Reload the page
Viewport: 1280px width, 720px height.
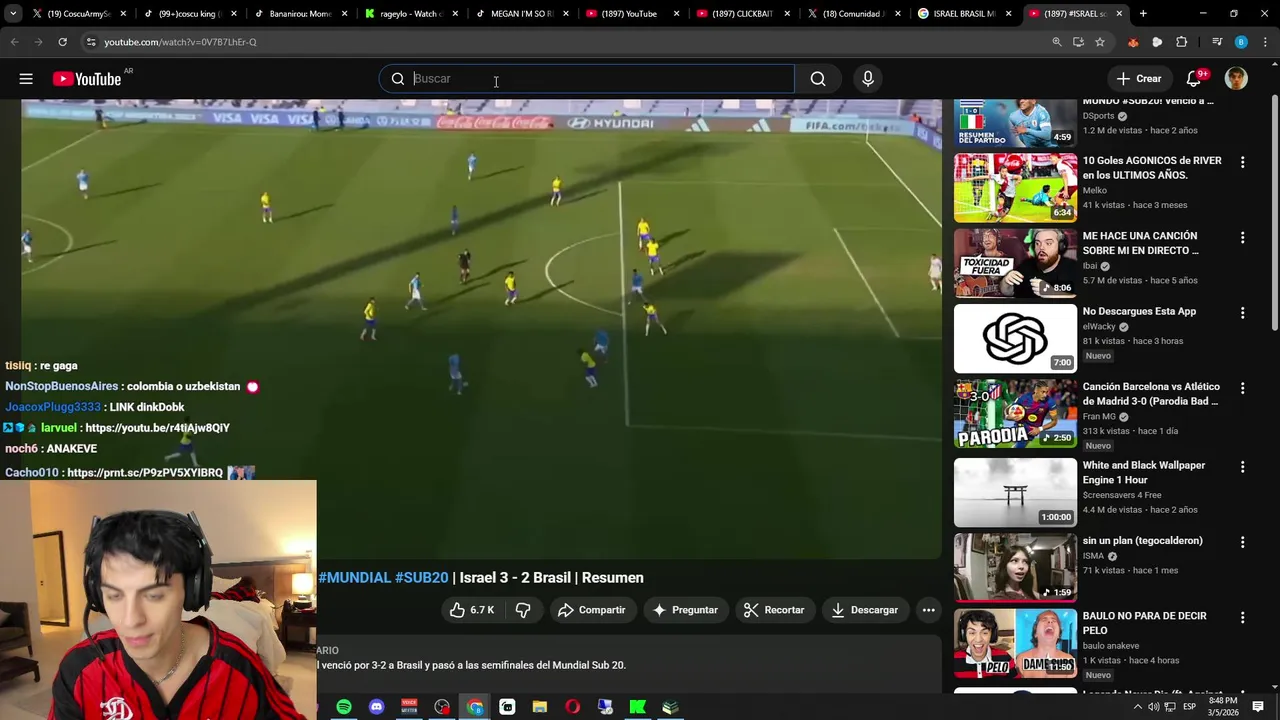point(62,42)
